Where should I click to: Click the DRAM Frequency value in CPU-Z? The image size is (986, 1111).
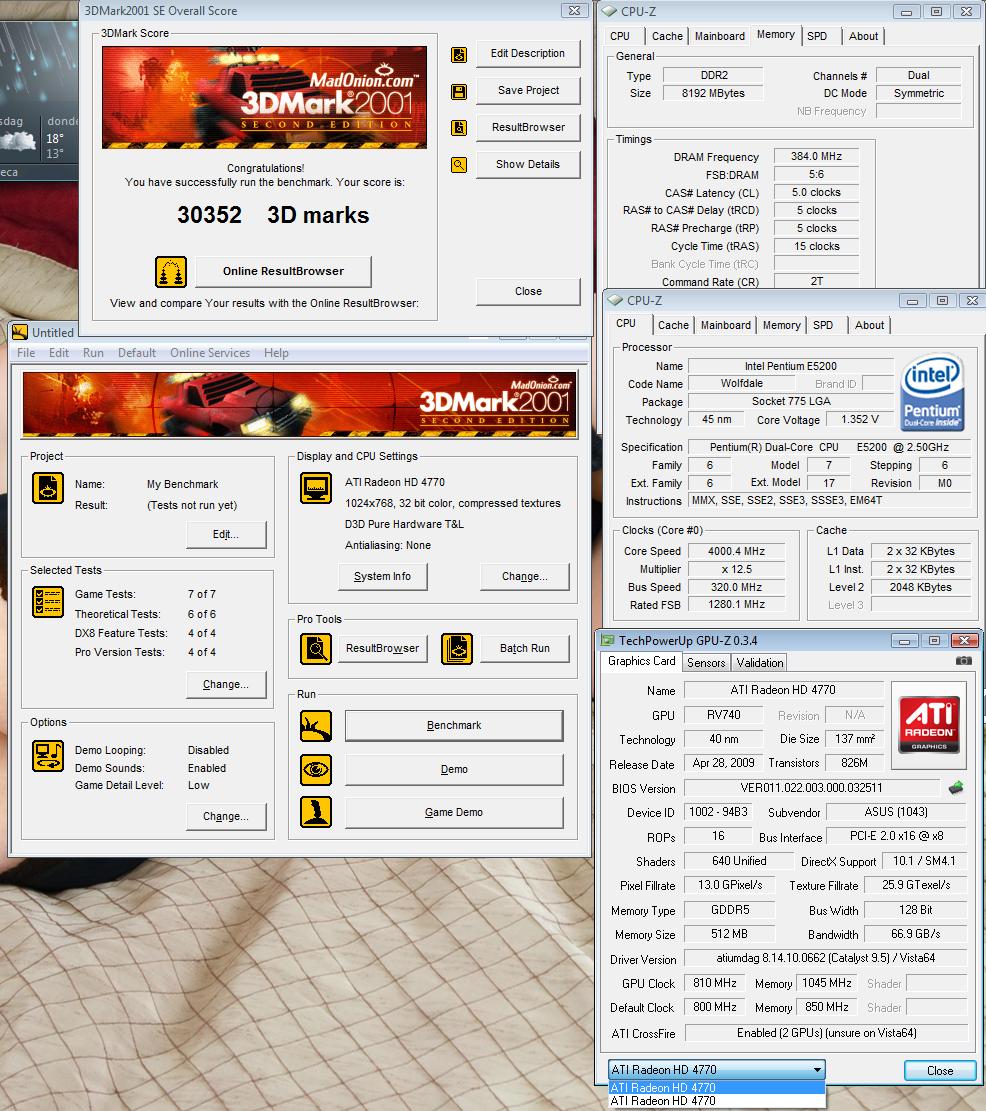coord(816,157)
